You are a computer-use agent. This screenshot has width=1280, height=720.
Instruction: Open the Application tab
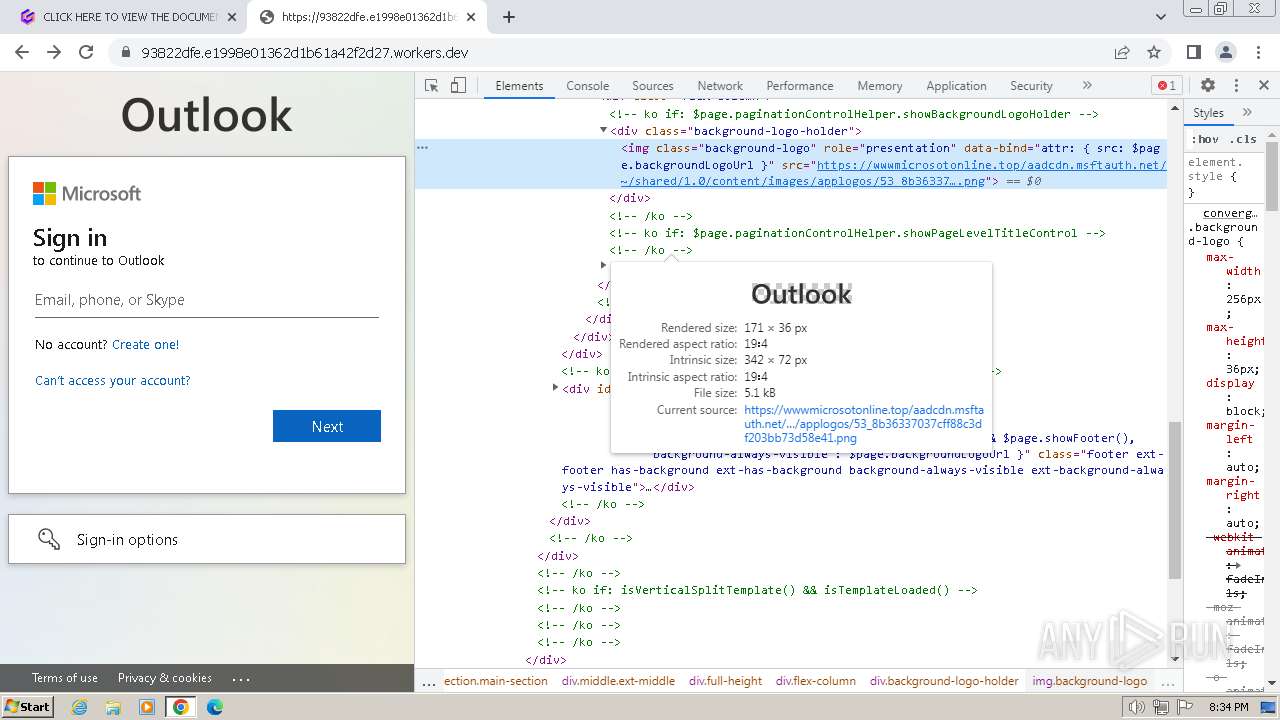(x=956, y=86)
